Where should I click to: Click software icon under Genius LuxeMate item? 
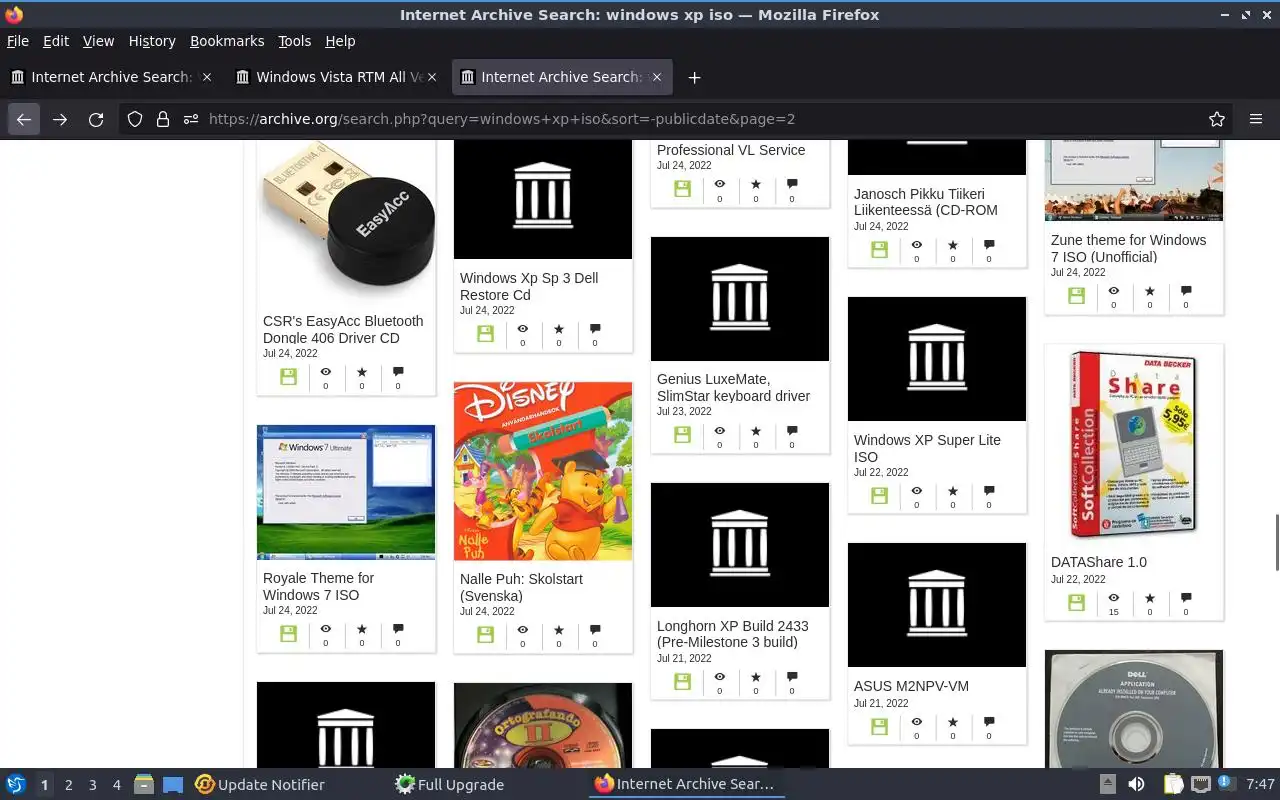point(682,434)
